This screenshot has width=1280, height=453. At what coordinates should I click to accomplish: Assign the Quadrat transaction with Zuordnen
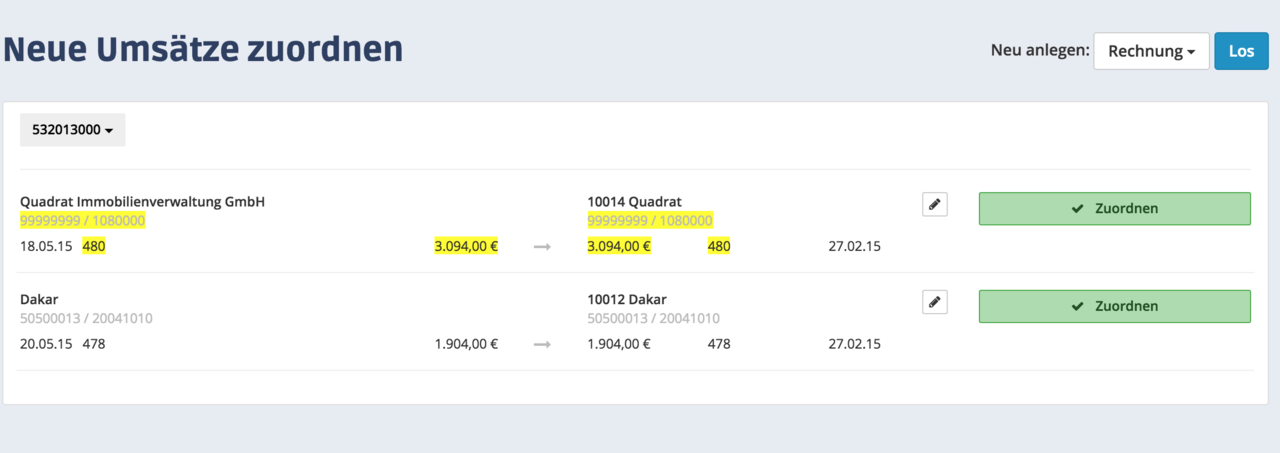tap(1114, 209)
